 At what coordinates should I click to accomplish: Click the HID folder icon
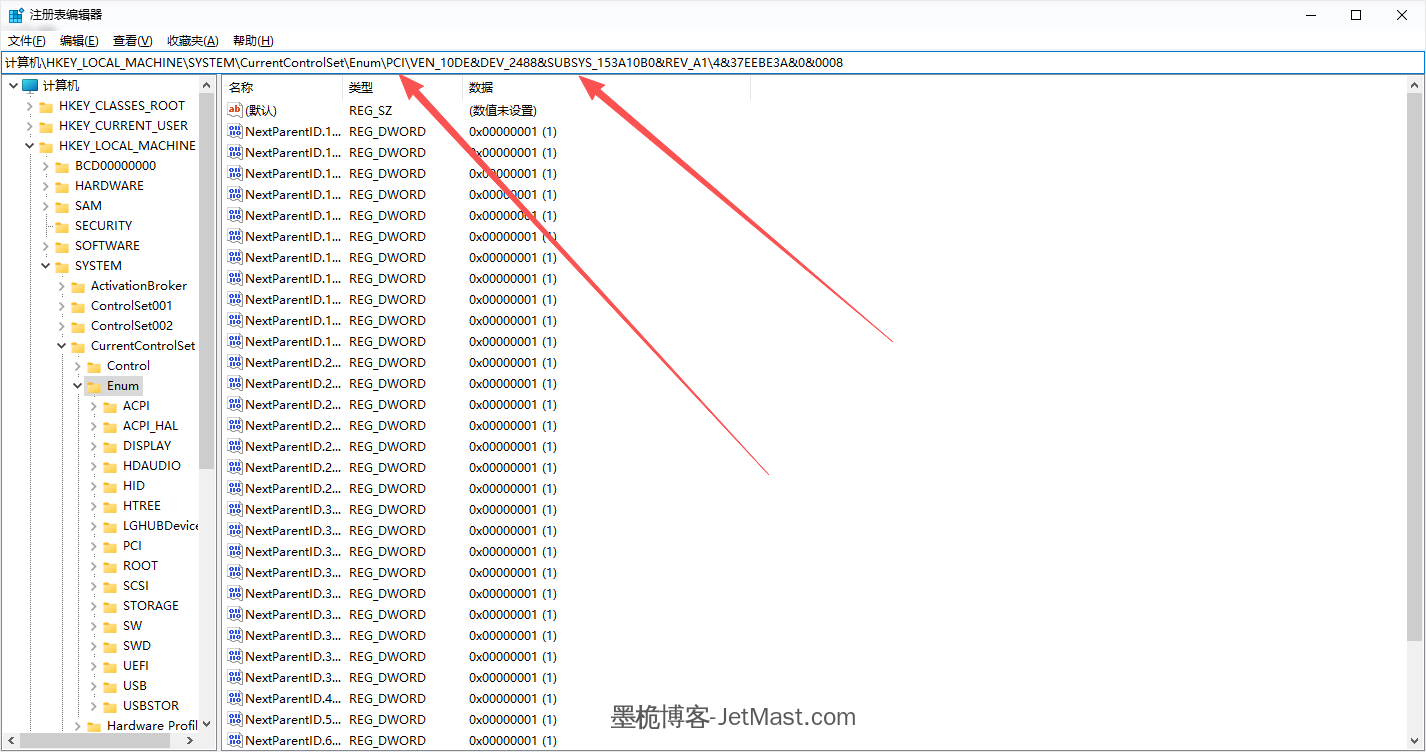[x=110, y=486]
